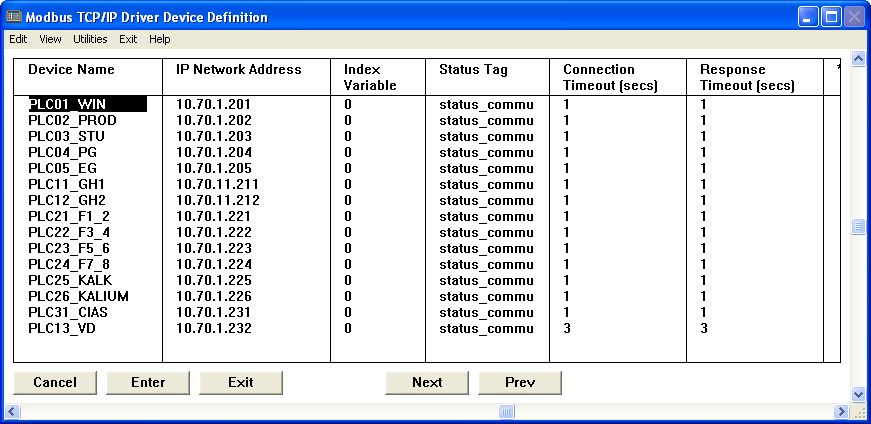Go back with the Prev button
871x424 pixels.
click(x=520, y=382)
